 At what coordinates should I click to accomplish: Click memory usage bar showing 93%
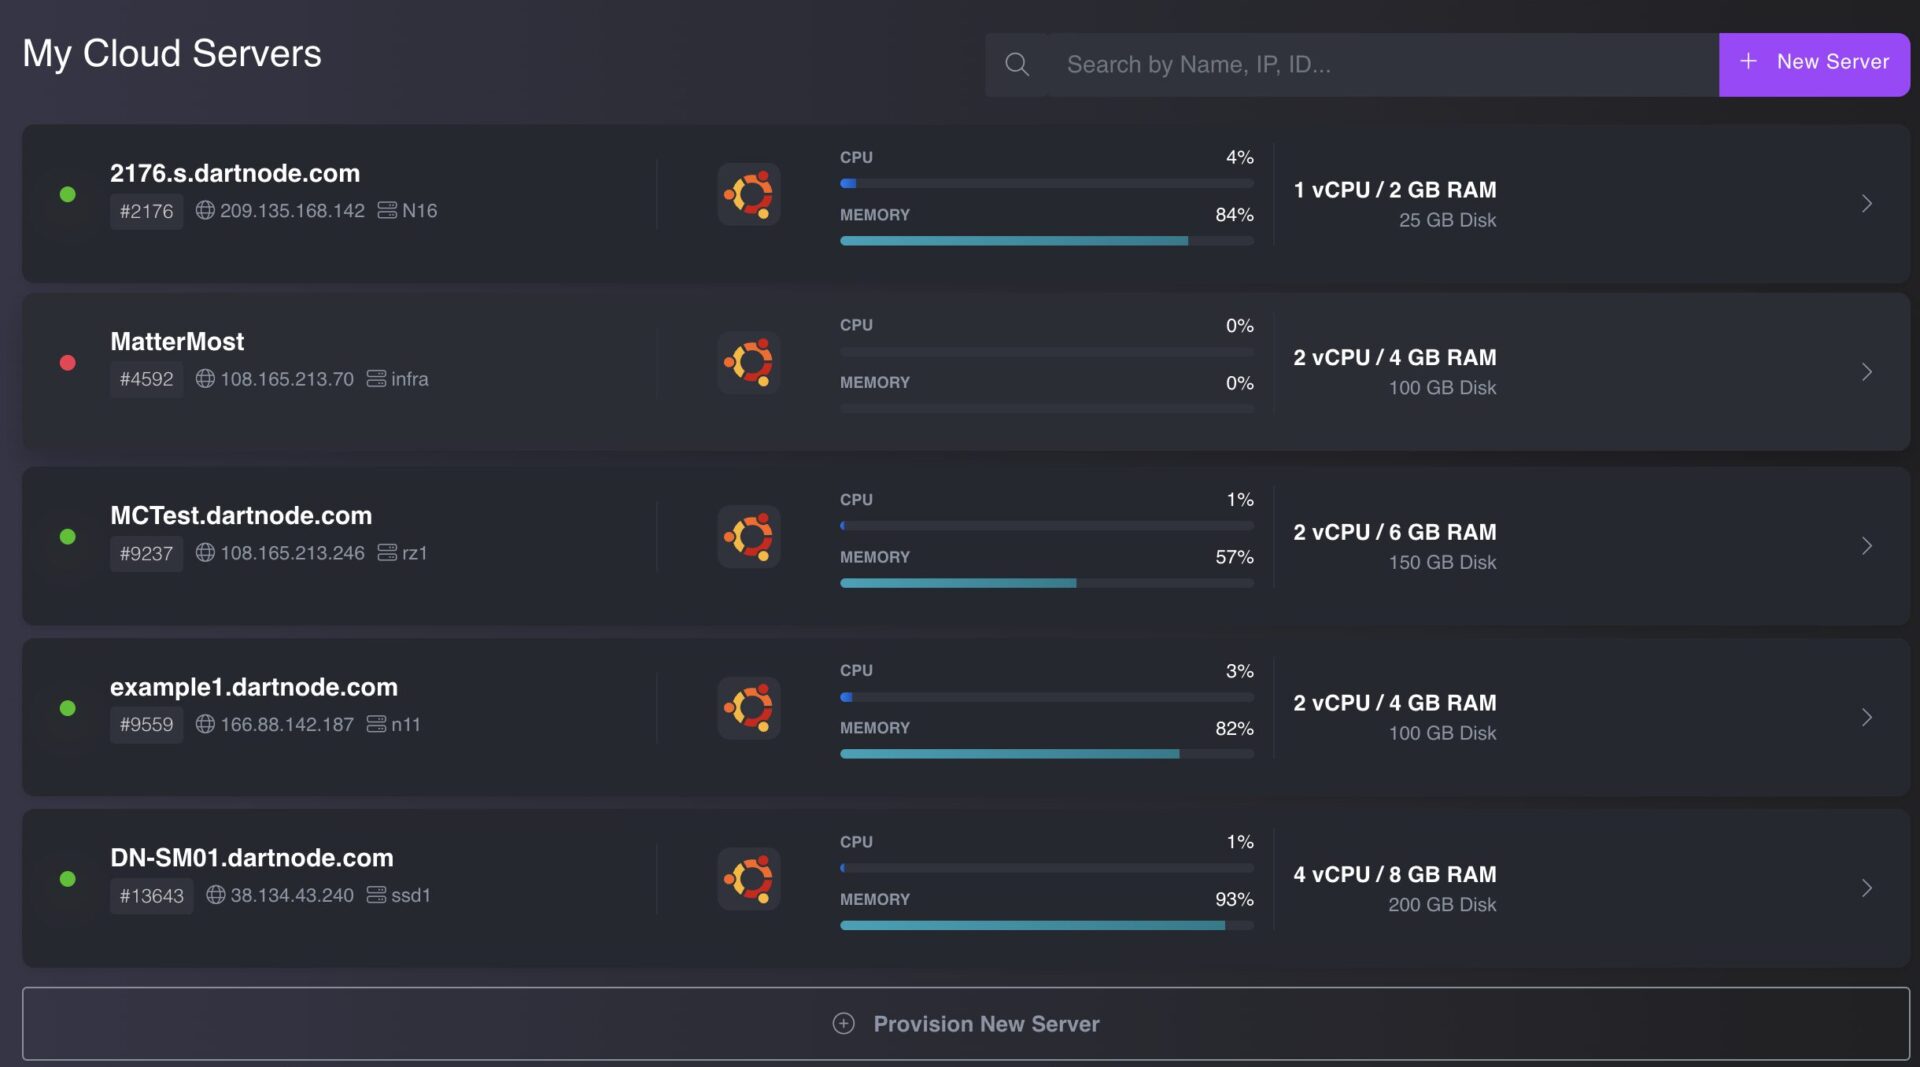tap(1046, 926)
